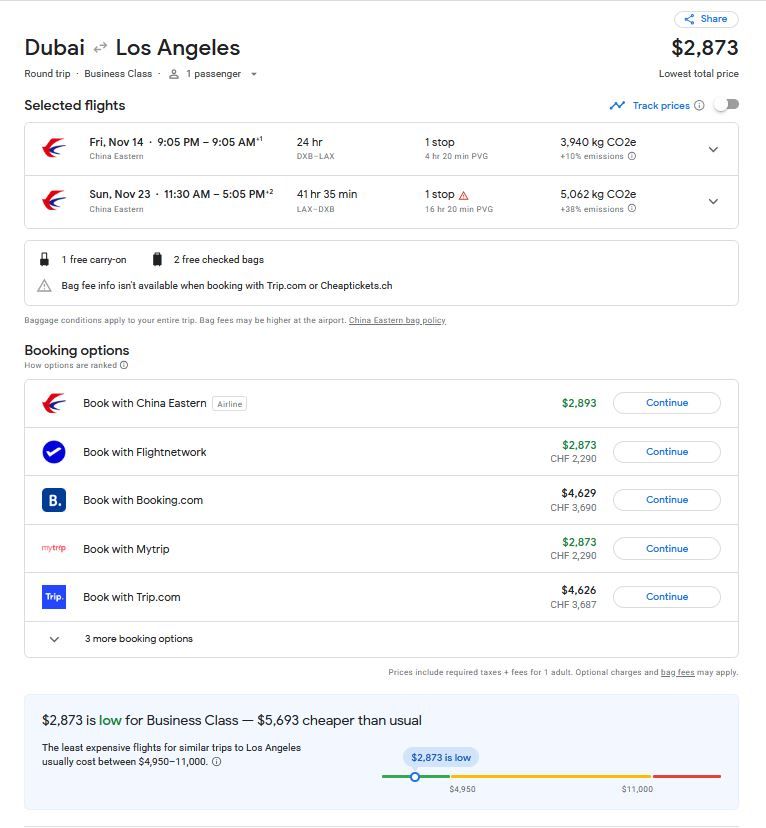Click the Booking.com logo icon
Image resolution: width=766 pixels, height=828 pixels.
54,500
